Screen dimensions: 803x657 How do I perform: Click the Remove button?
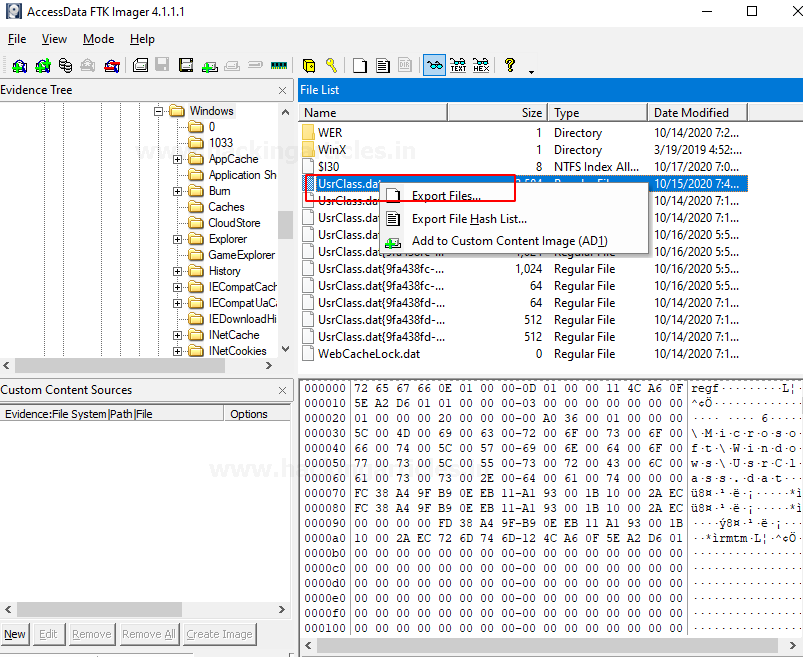click(x=92, y=634)
